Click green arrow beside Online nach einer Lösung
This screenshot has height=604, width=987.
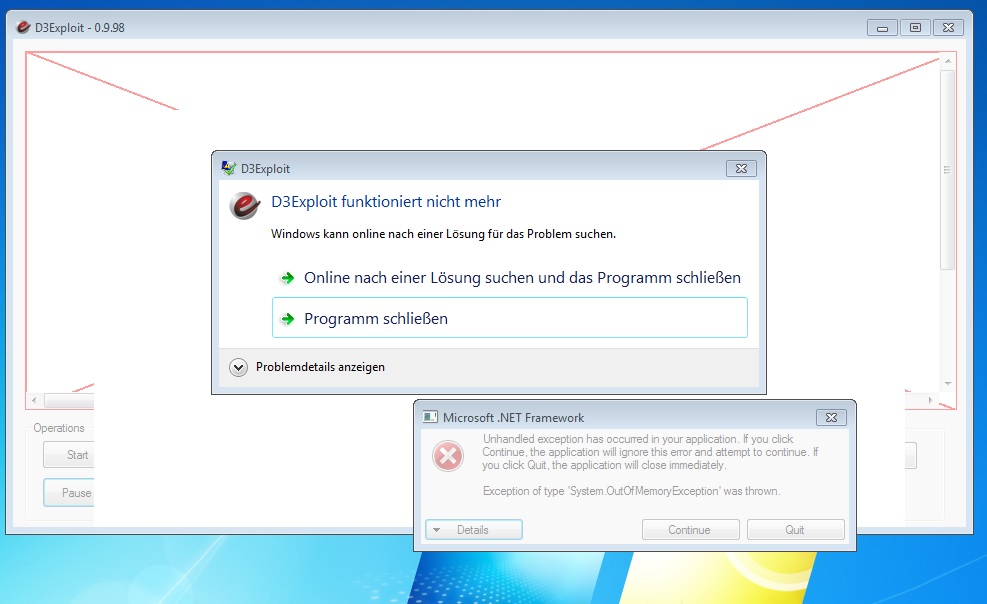[x=288, y=277]
